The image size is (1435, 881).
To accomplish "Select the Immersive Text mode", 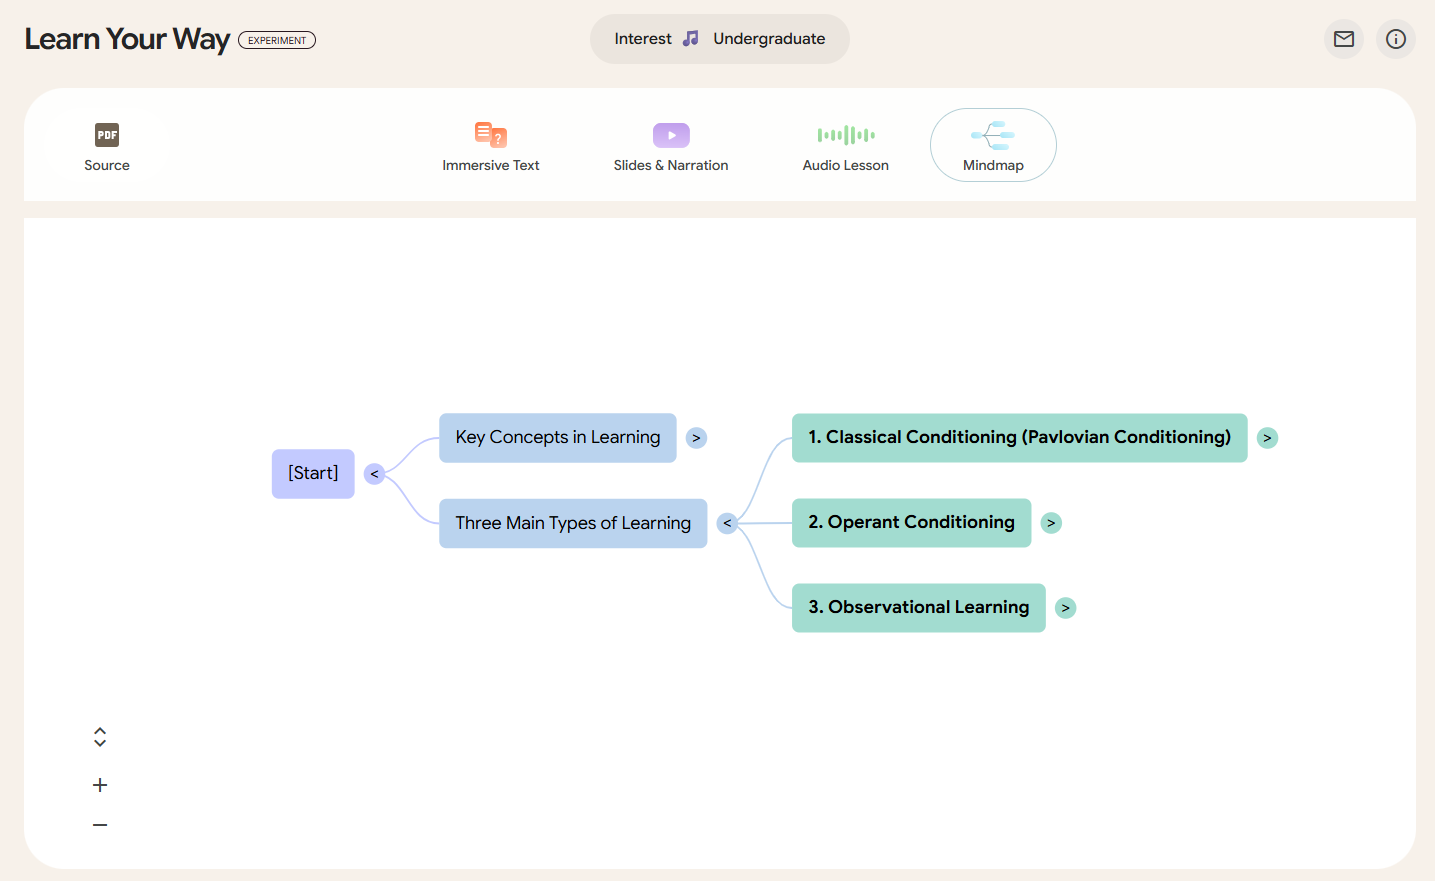I will pyautogui.click(x=490, y=145).
